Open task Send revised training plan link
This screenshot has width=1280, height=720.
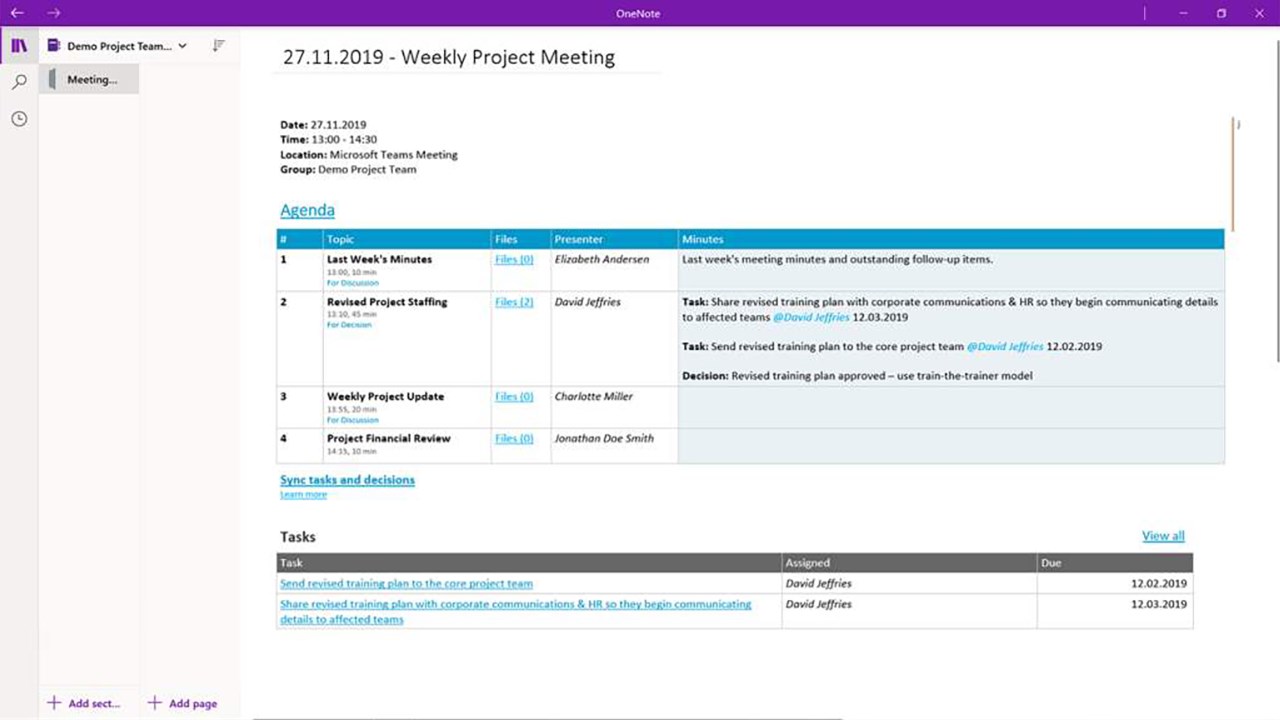[406, 584]
